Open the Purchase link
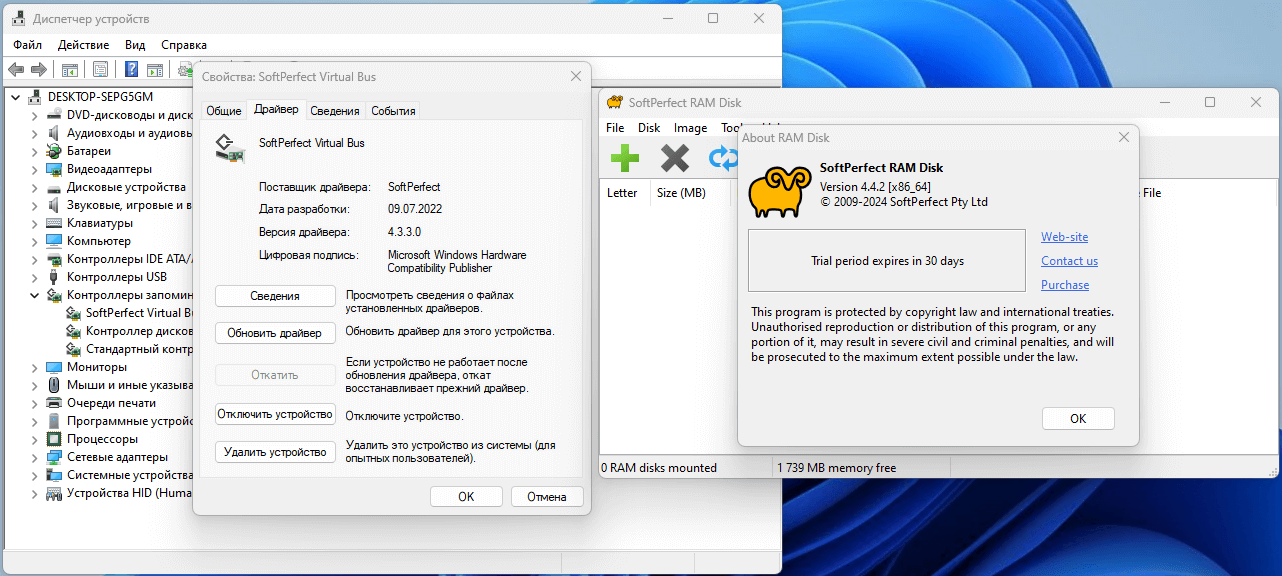Screen dimensions: 1282x576 click(x=1065, y=285)
